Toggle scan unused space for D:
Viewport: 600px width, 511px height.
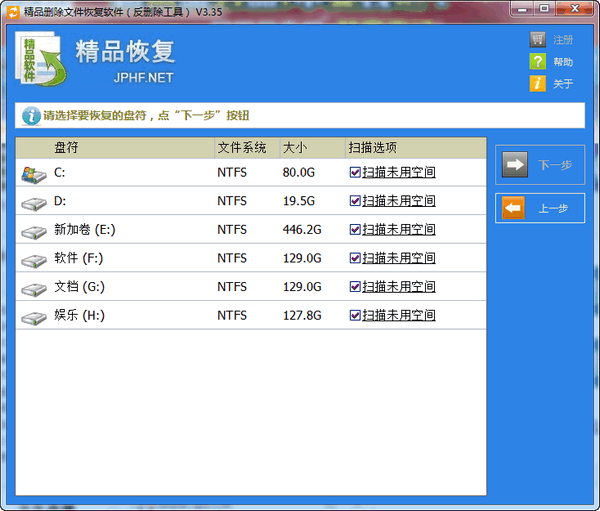[x=355, y=201]
